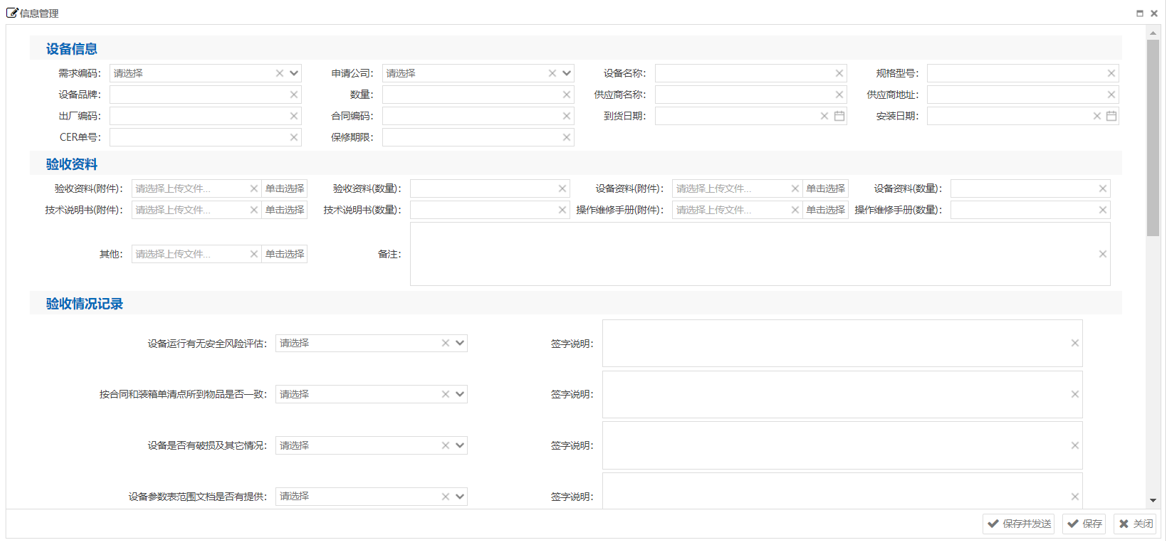The image size is (1166, 541).
Task: Click the vertical scrollbar down arrow
Action: click(1153, 501)
